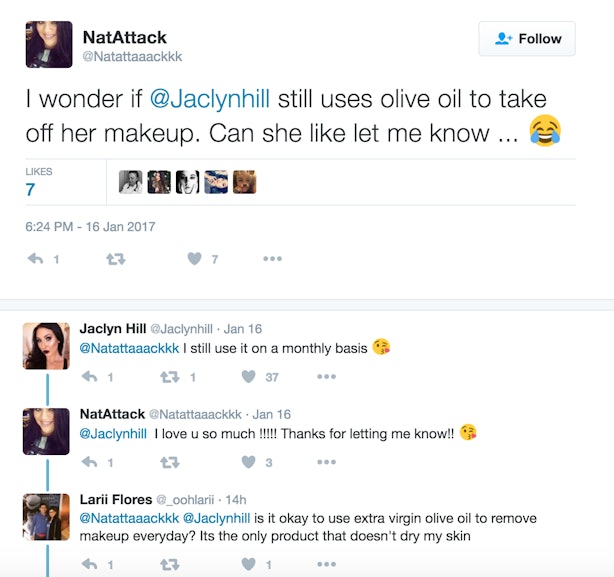Open Jaclyn Hill's profile picture
The image size is (614, 577).
pos(46,346)
